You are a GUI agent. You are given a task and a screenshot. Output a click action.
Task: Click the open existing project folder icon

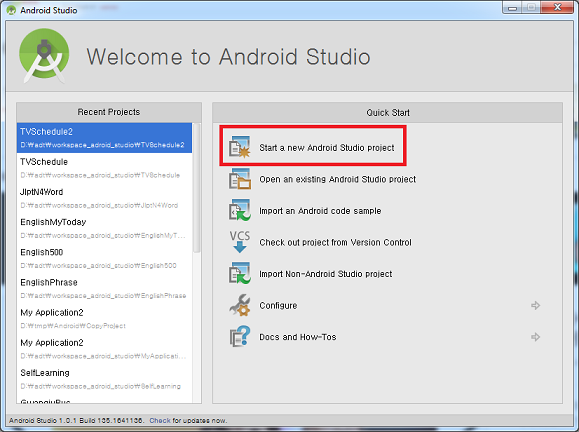pos(240,179)
